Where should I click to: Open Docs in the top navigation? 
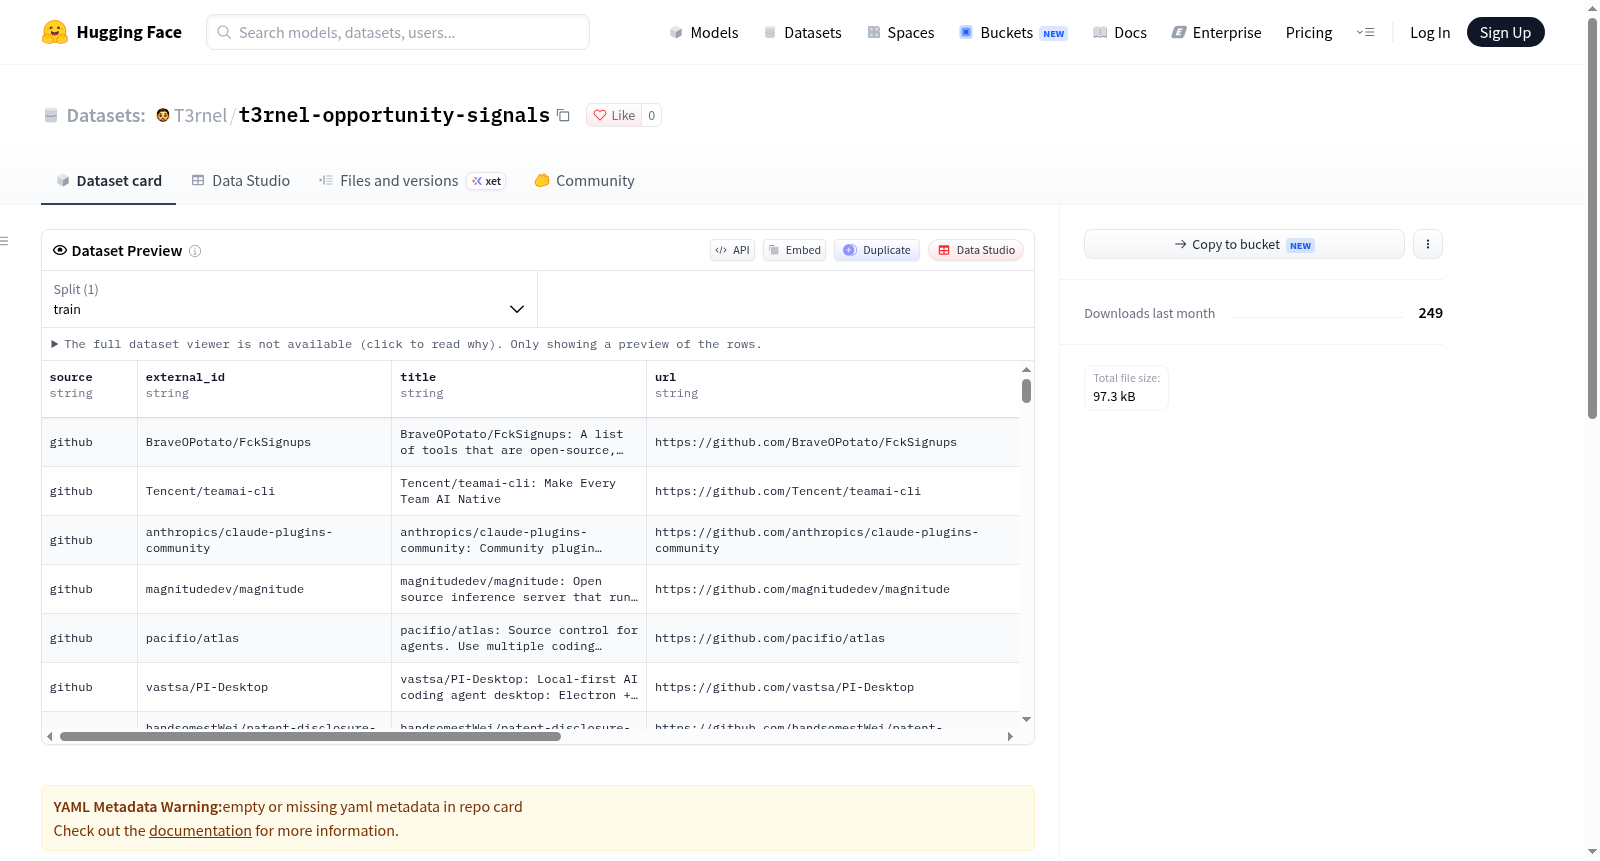click(1119, 32)
